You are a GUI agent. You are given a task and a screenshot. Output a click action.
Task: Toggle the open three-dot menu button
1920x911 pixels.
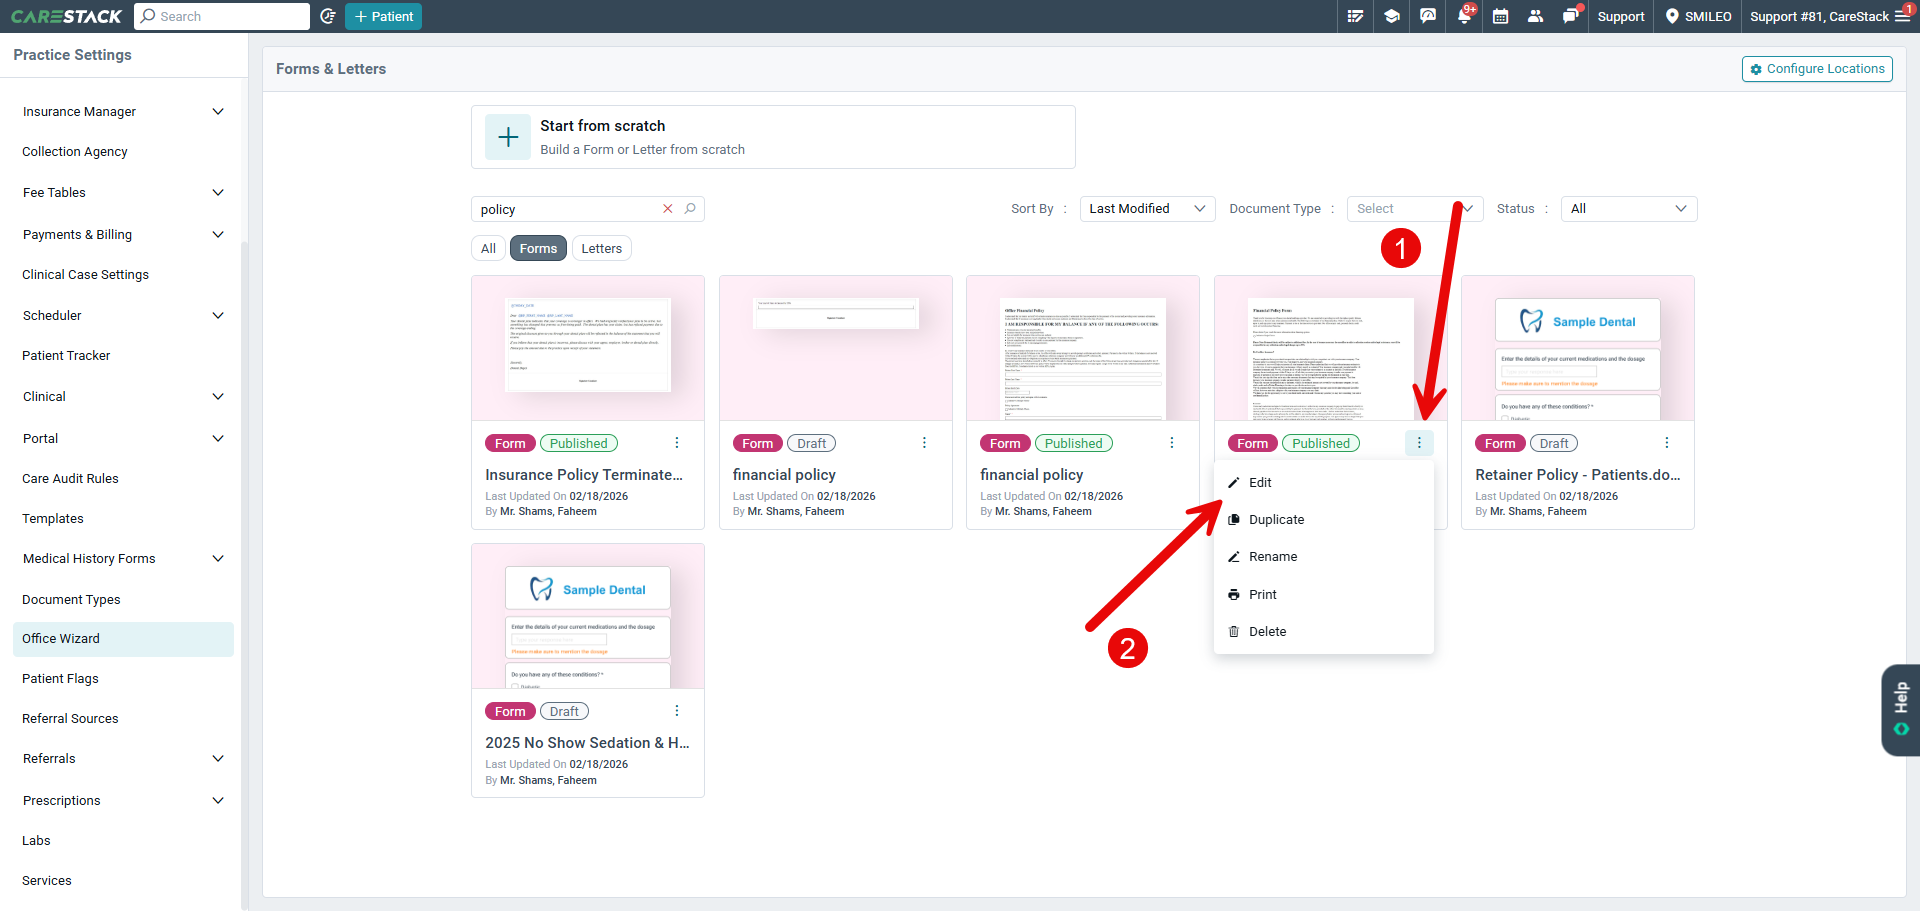coord(1419,443)
